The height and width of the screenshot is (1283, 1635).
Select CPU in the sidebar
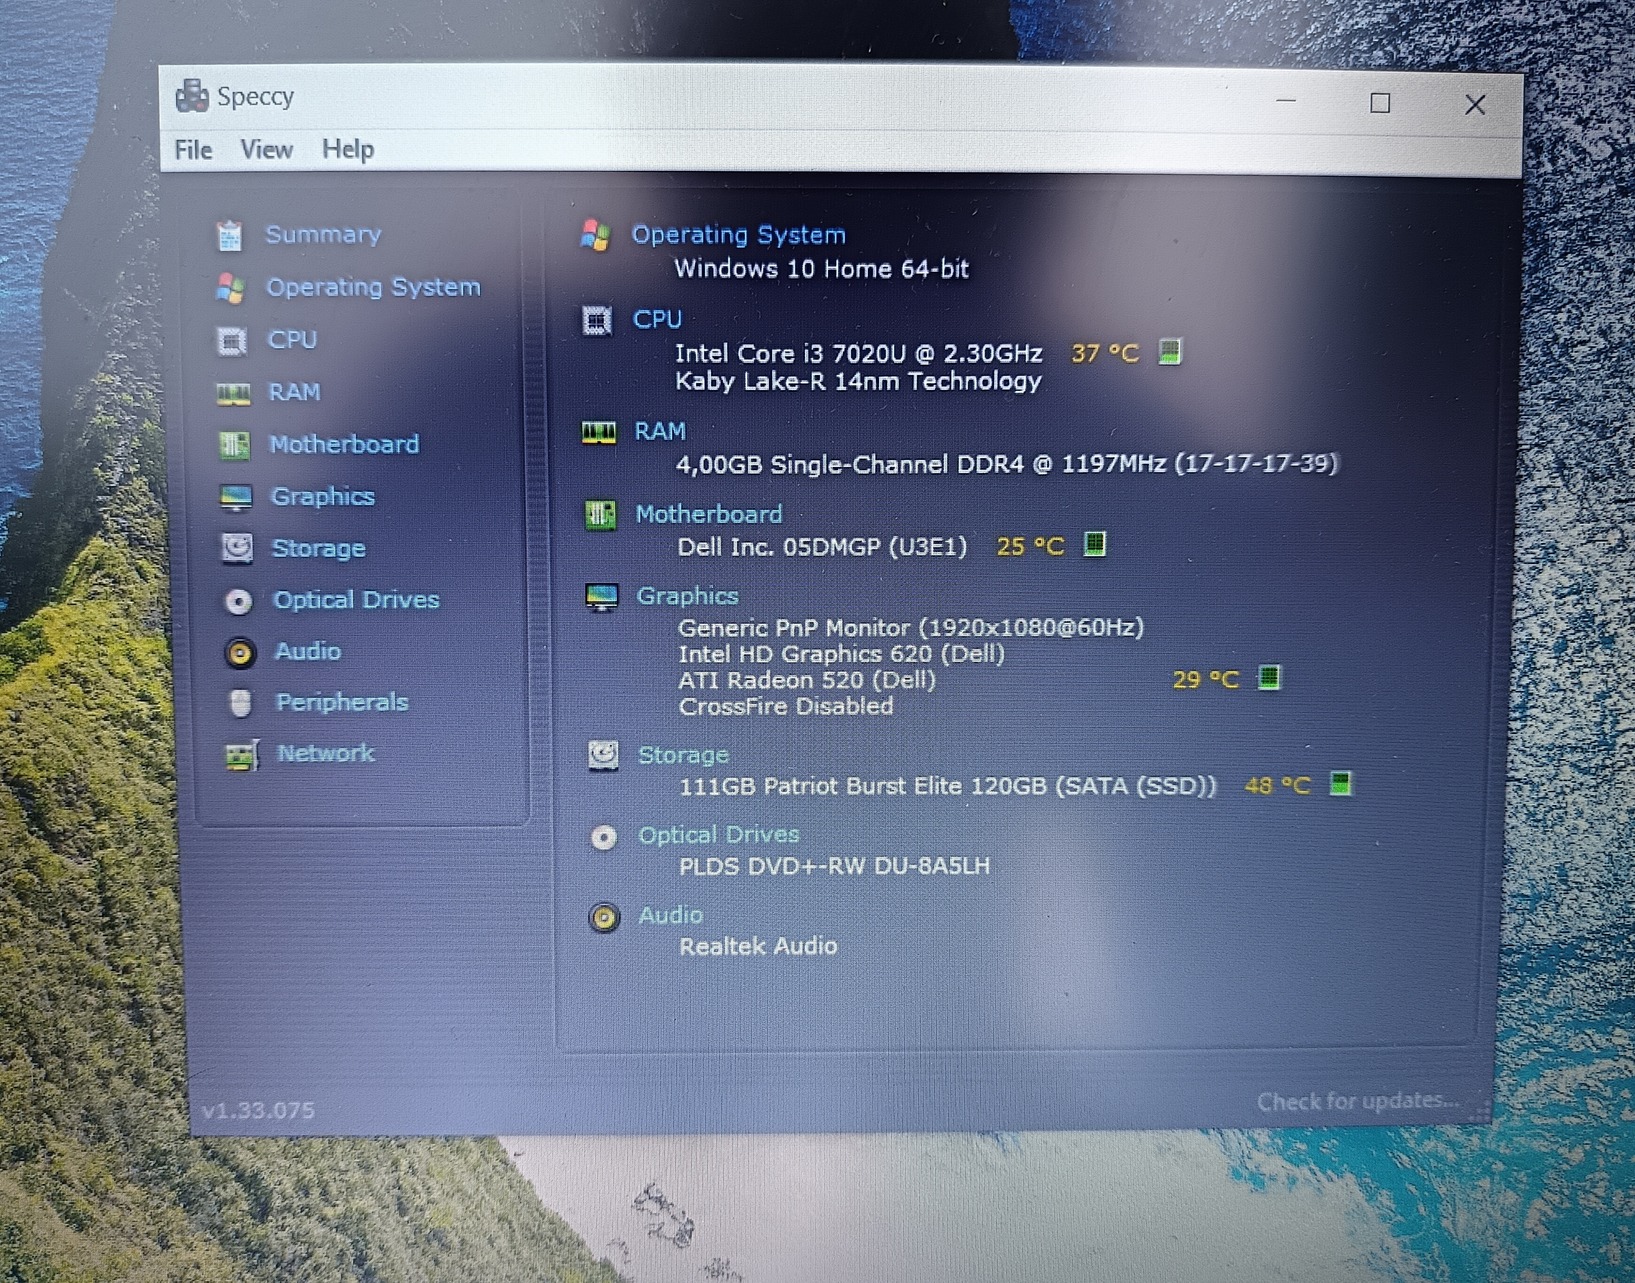point(292,340)
